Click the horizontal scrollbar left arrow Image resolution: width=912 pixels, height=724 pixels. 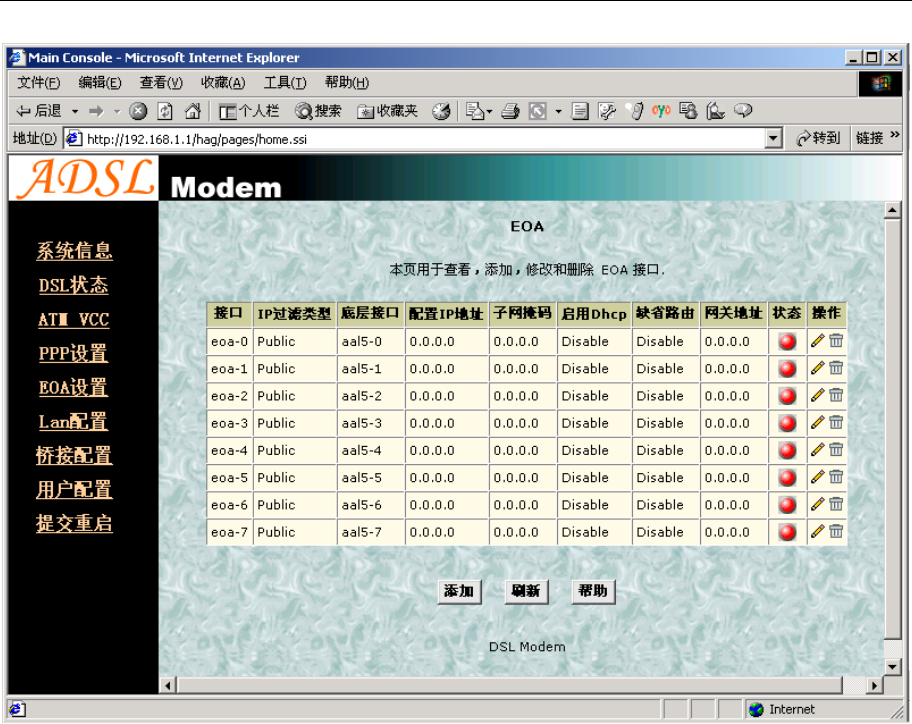point(168,686)
